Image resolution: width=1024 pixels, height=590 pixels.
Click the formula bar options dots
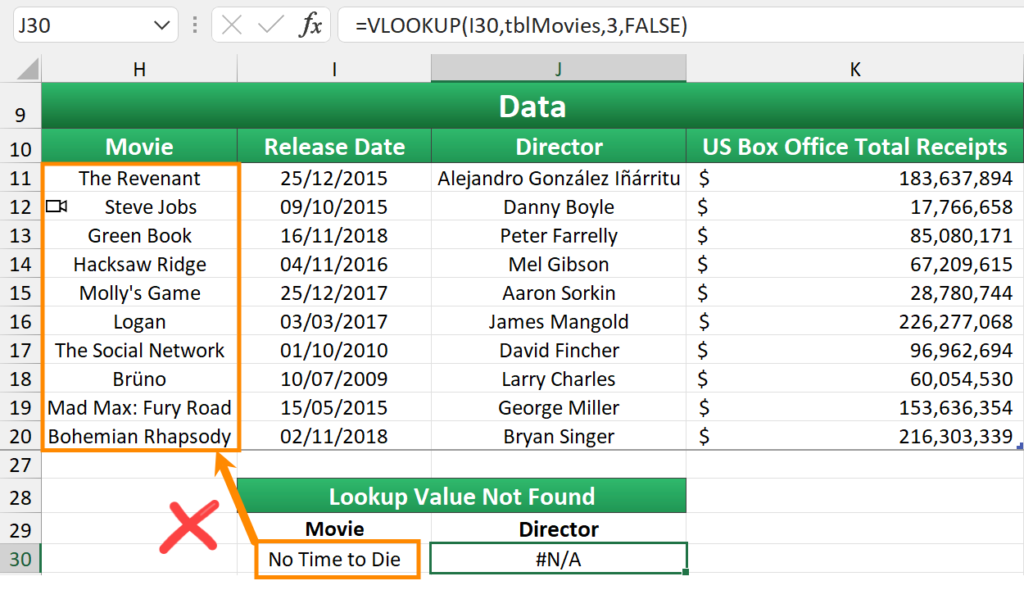pos(194,26)
